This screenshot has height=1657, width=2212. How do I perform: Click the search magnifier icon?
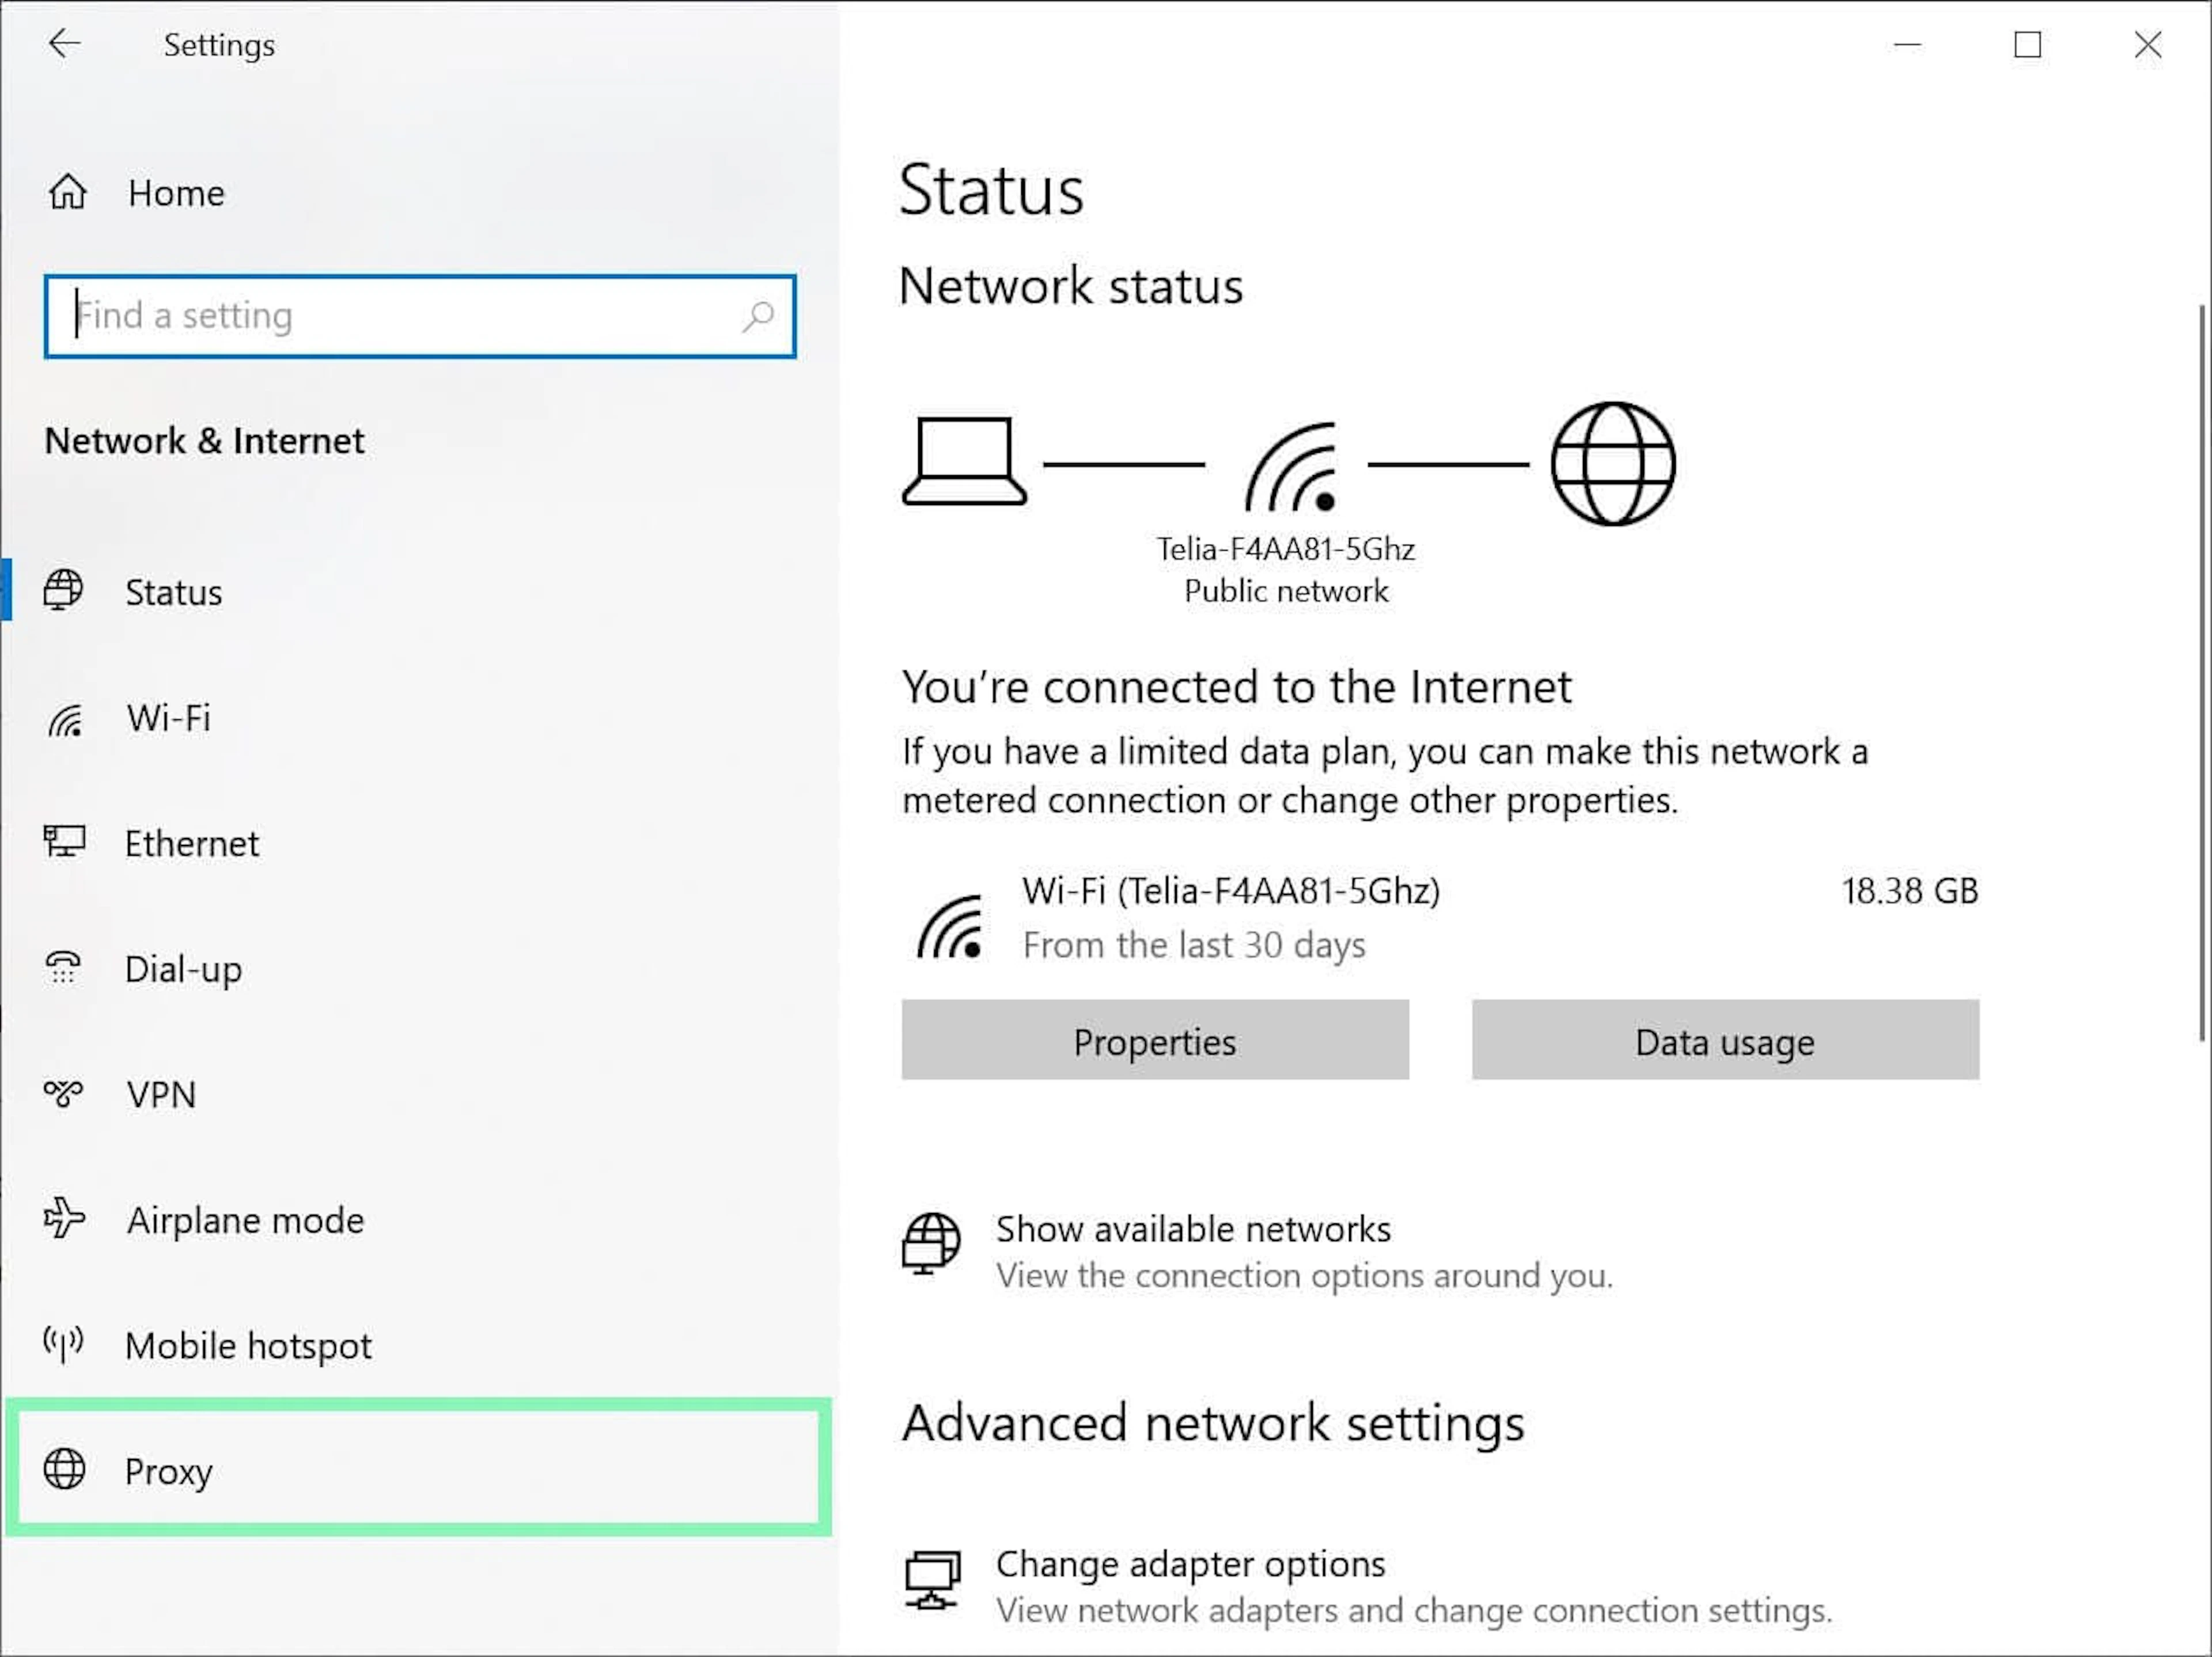tap(758, 316)
